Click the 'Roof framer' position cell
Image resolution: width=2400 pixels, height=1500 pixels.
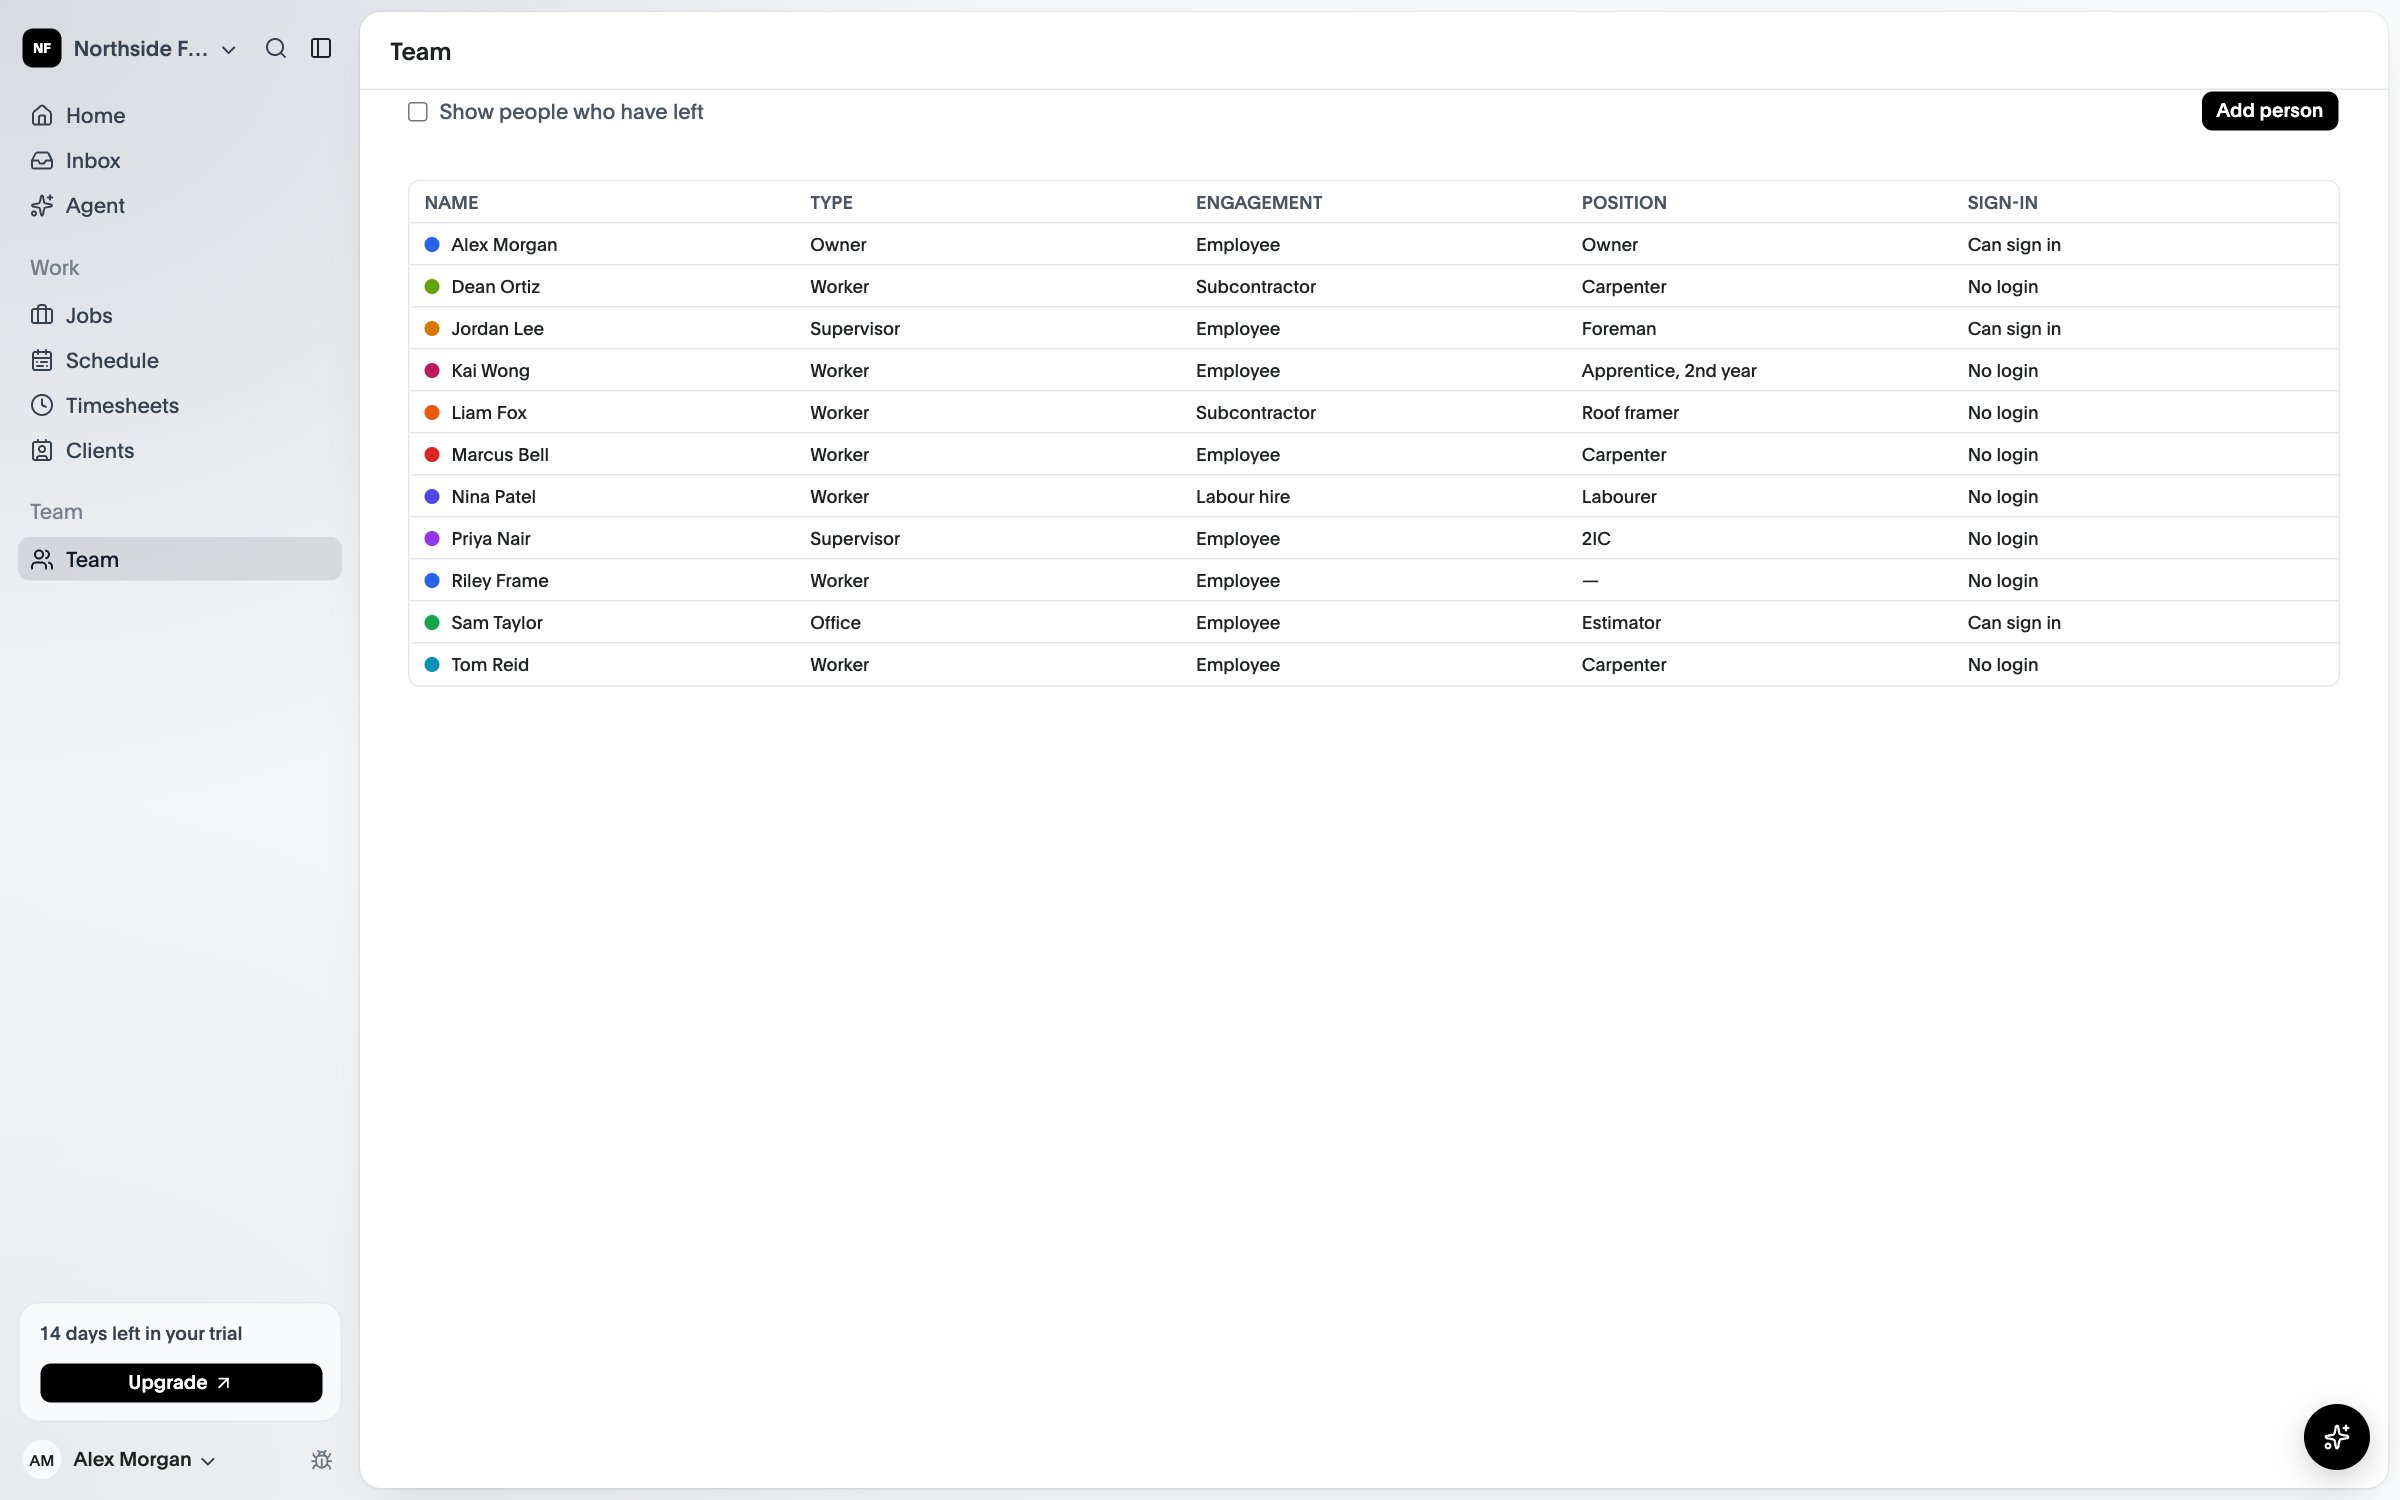coord(1630,413)
